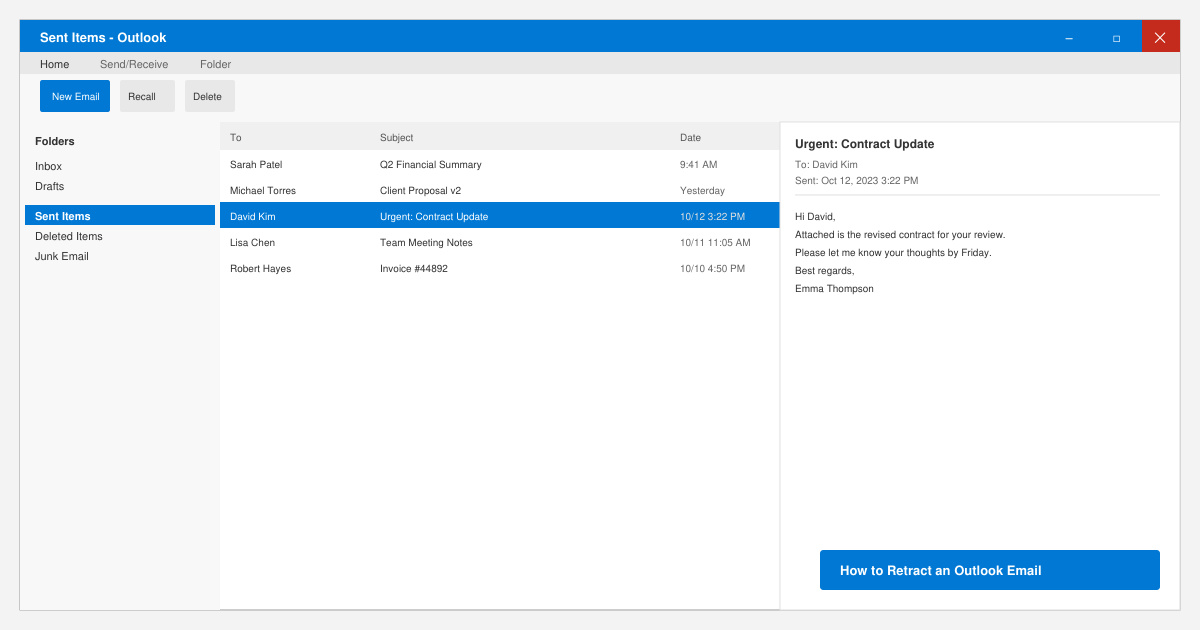Click the 9:41 AM date cell
Screen dimensions: 1200x630
click(698, 164)
